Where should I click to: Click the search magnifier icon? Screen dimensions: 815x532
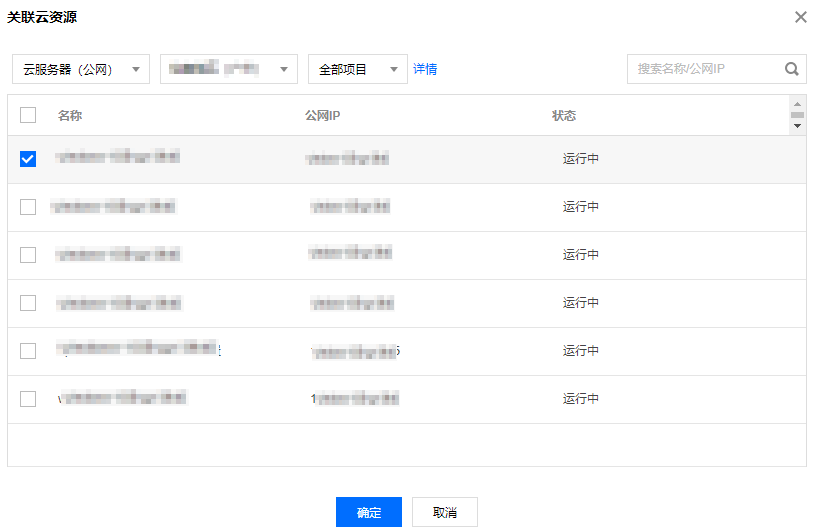[x=792, y=69]
